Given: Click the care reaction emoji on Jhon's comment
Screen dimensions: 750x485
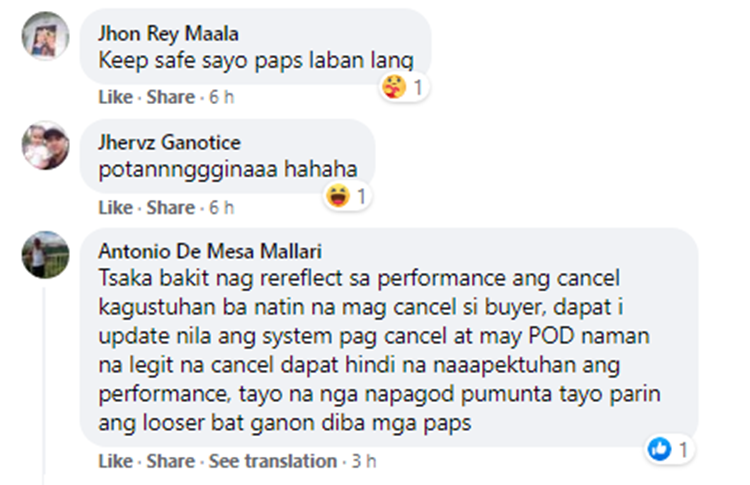Looking at the screenshot, I should (394, 88).
